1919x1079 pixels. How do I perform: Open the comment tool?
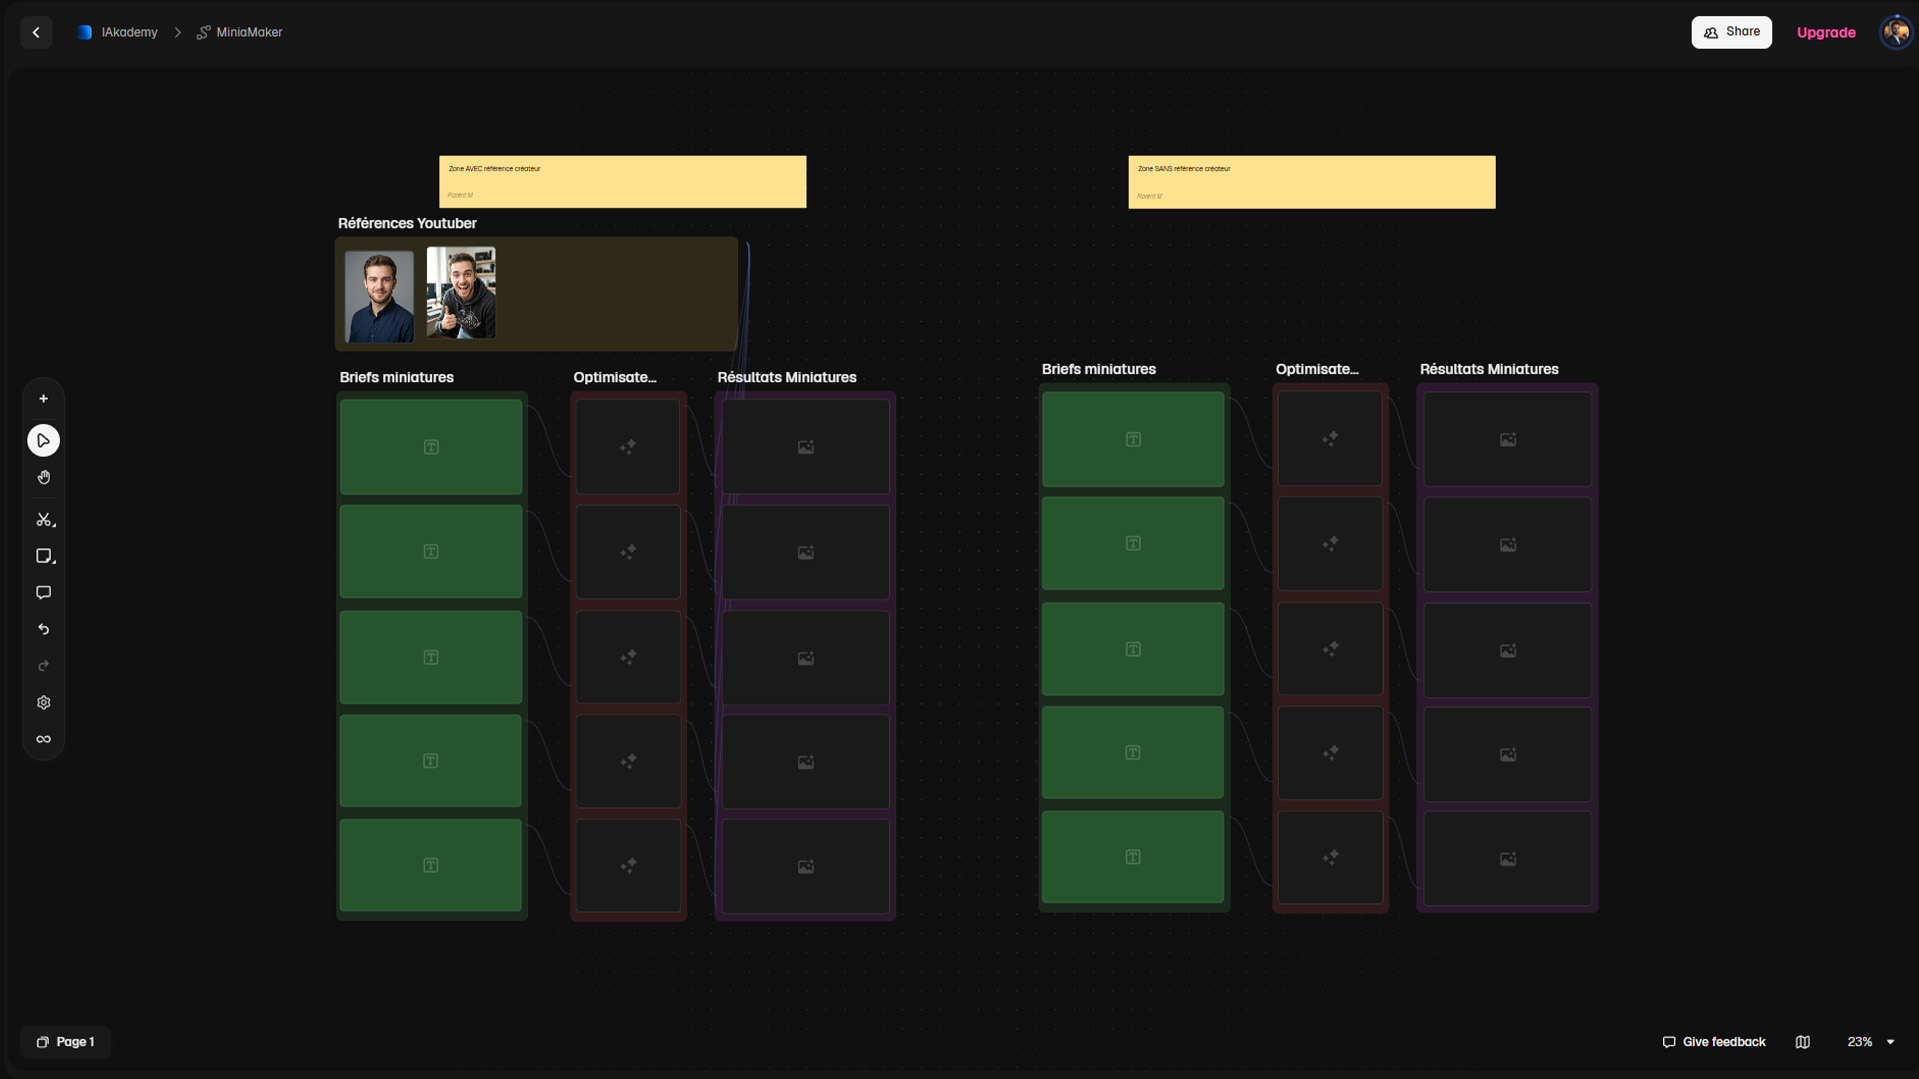(43, 593)
